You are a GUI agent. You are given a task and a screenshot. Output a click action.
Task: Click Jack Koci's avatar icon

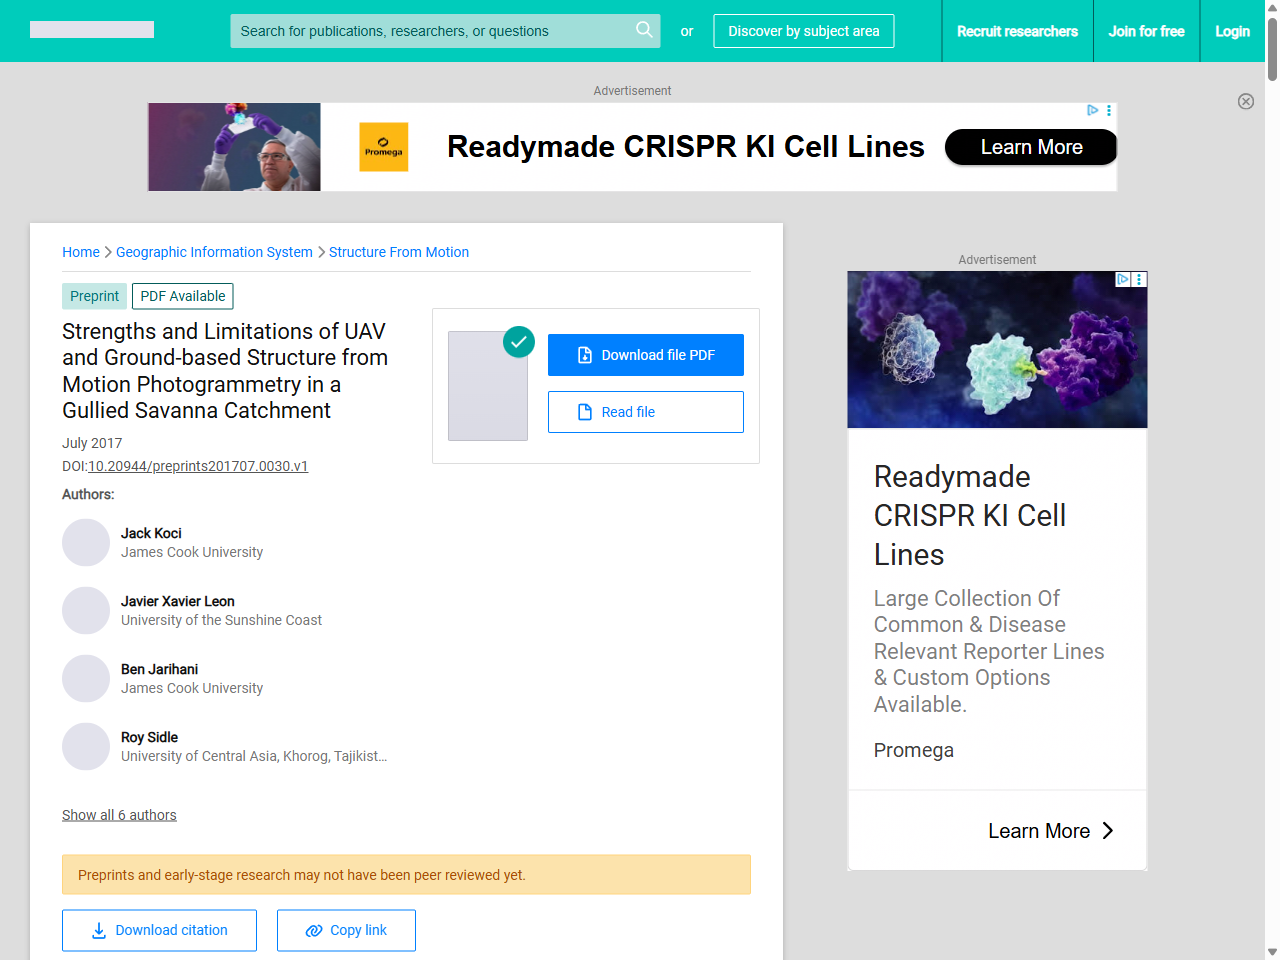pos(86,543)
